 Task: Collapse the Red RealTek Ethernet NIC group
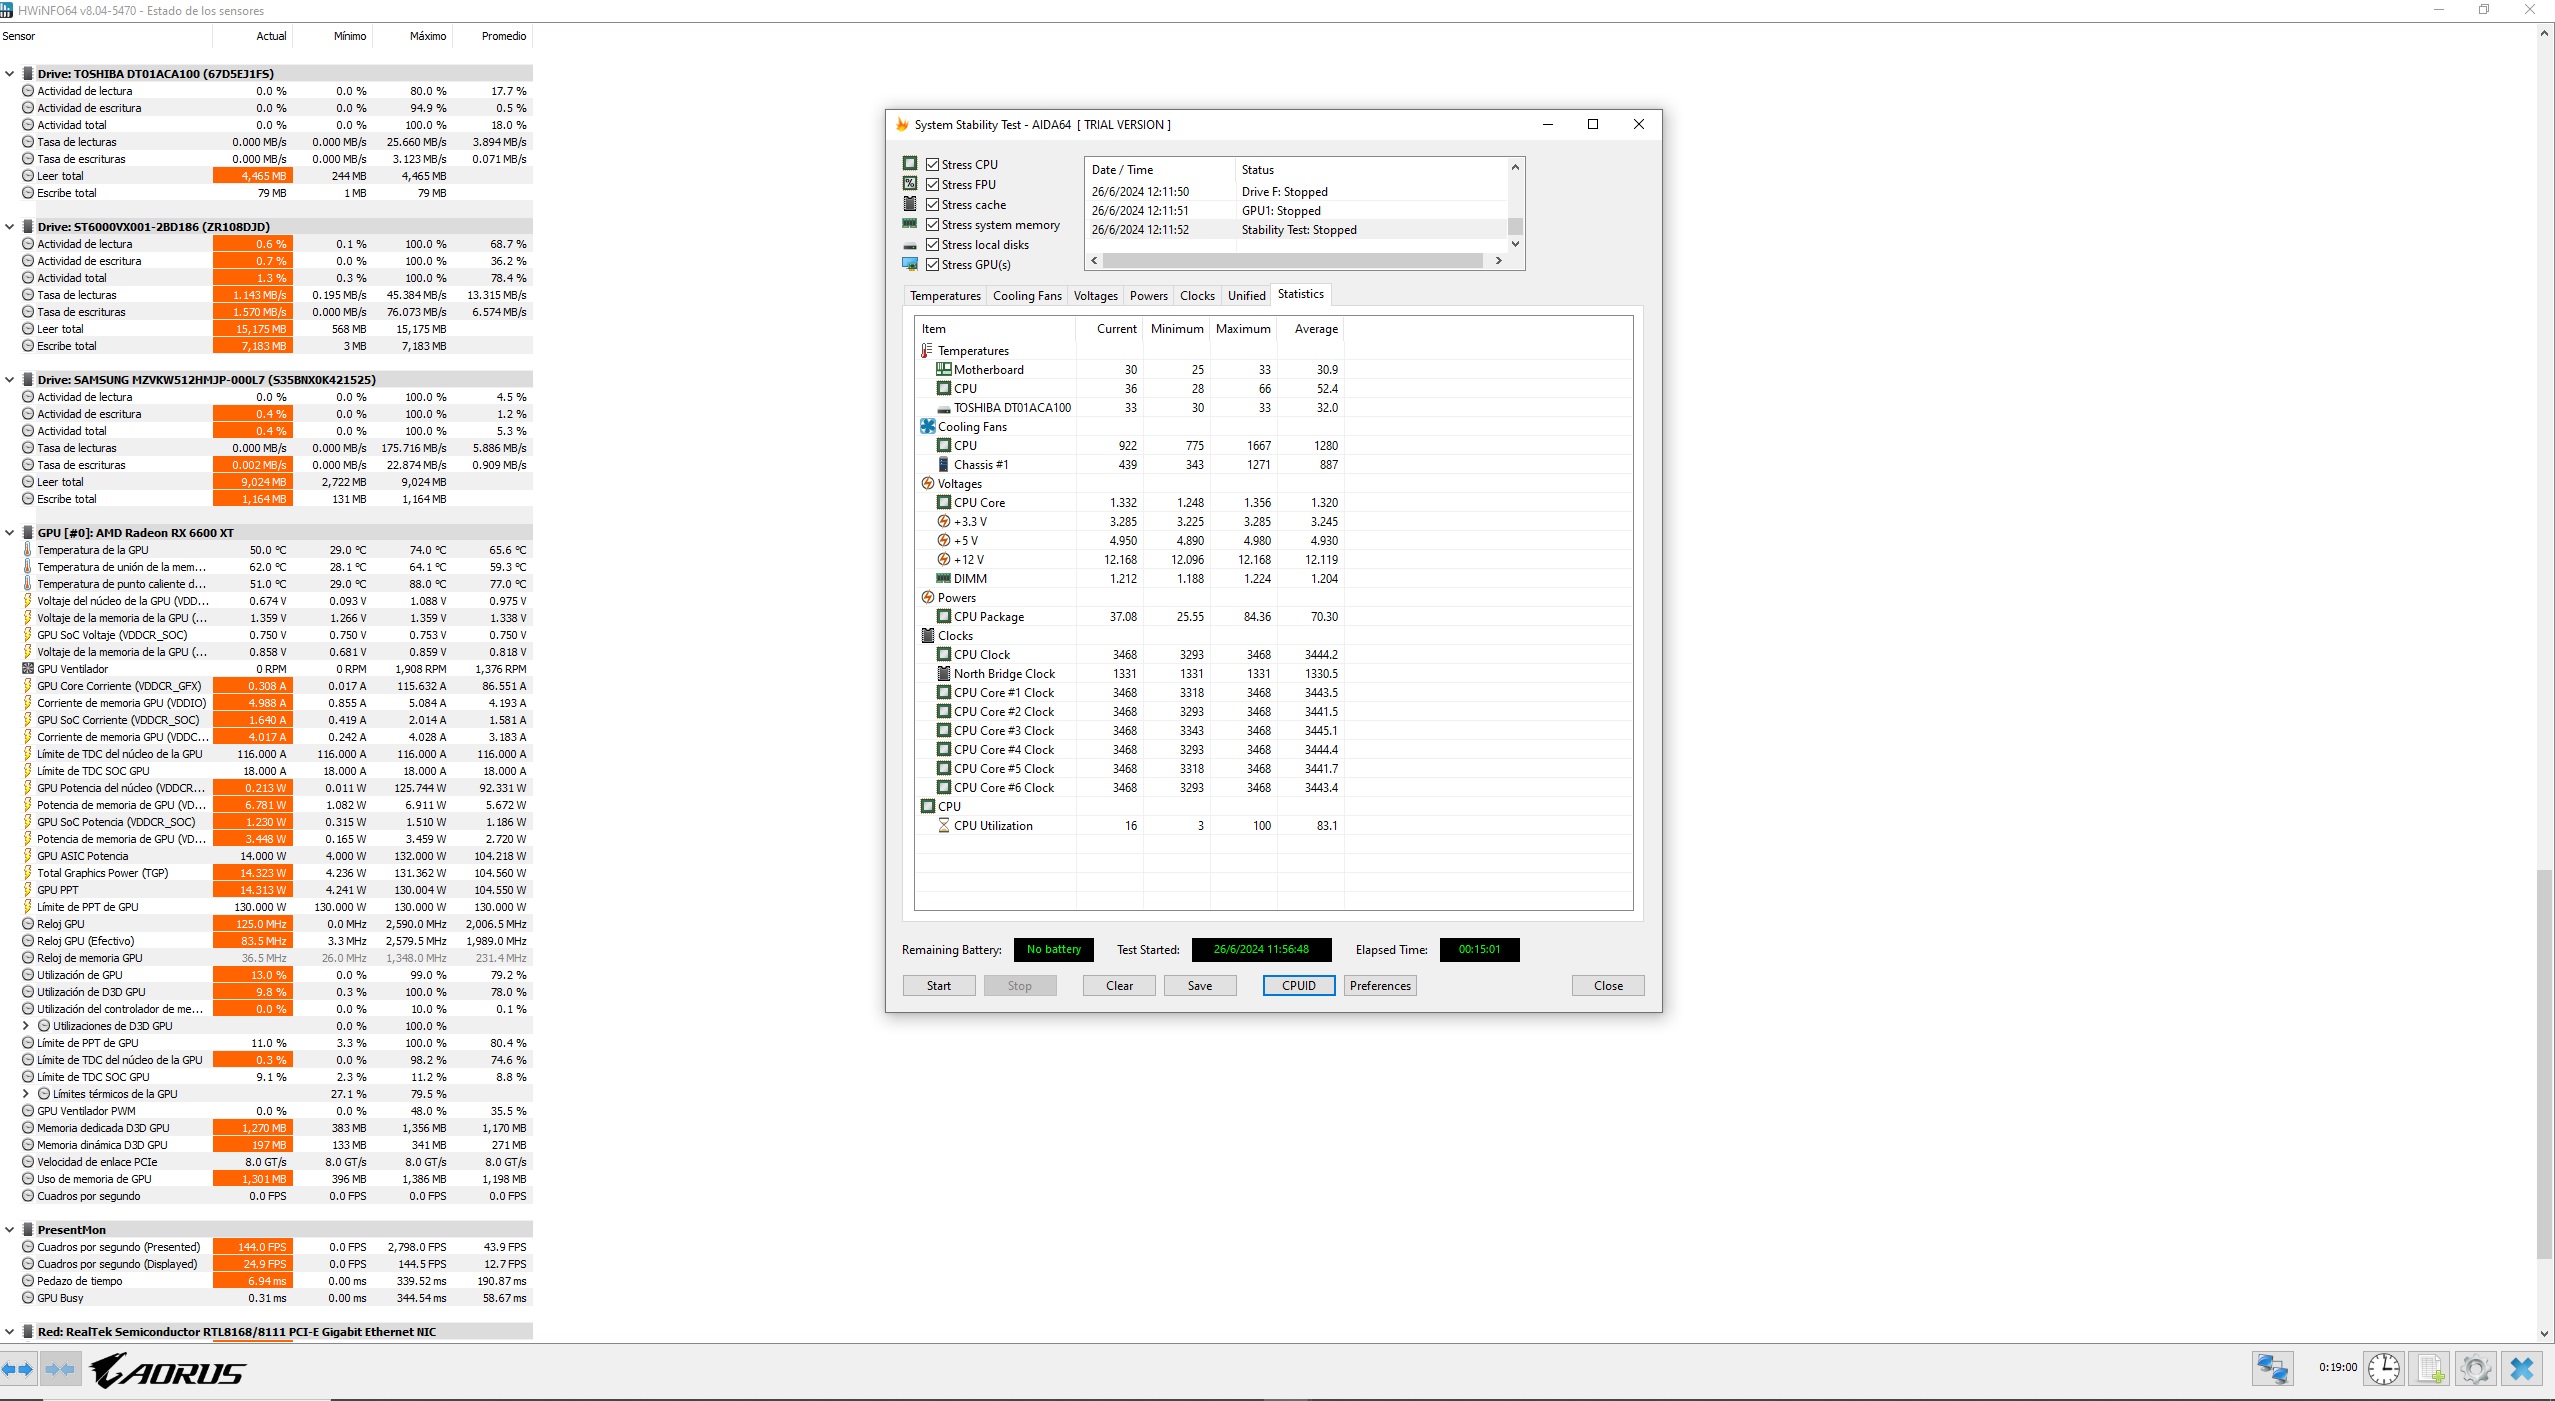[10, 1332]
